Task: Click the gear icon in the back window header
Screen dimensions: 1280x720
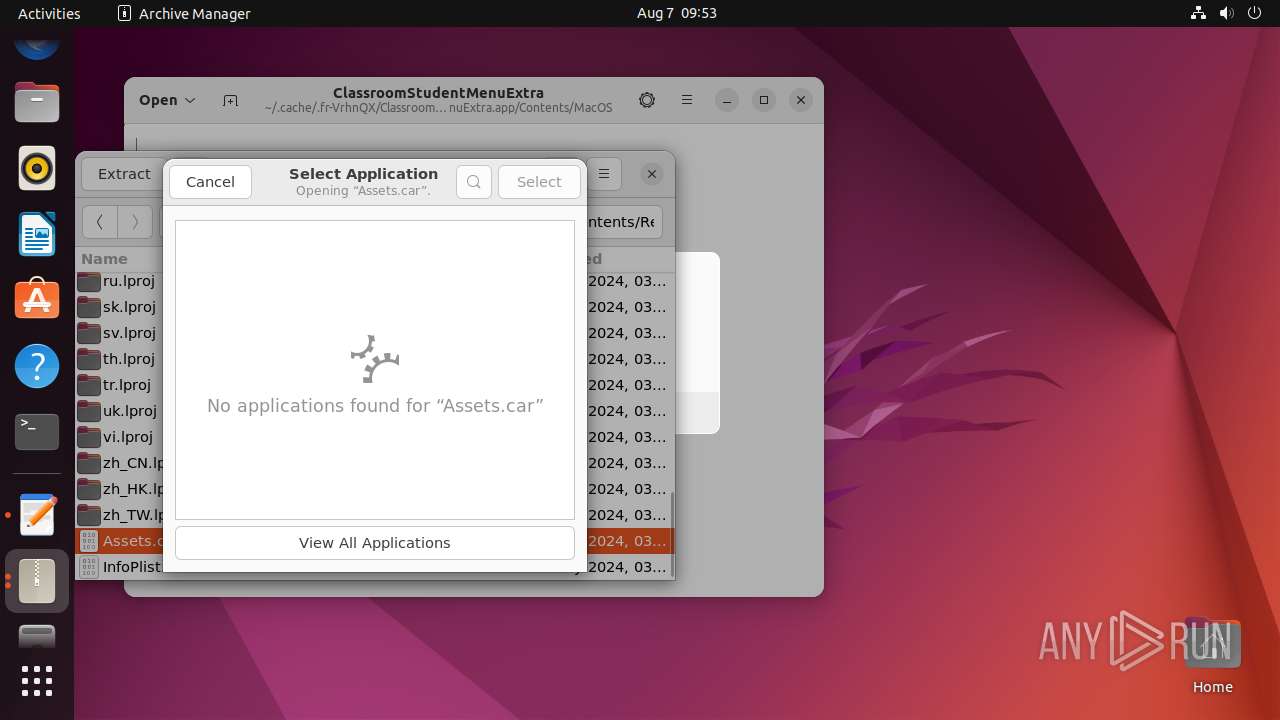Action: coord(647,100)
